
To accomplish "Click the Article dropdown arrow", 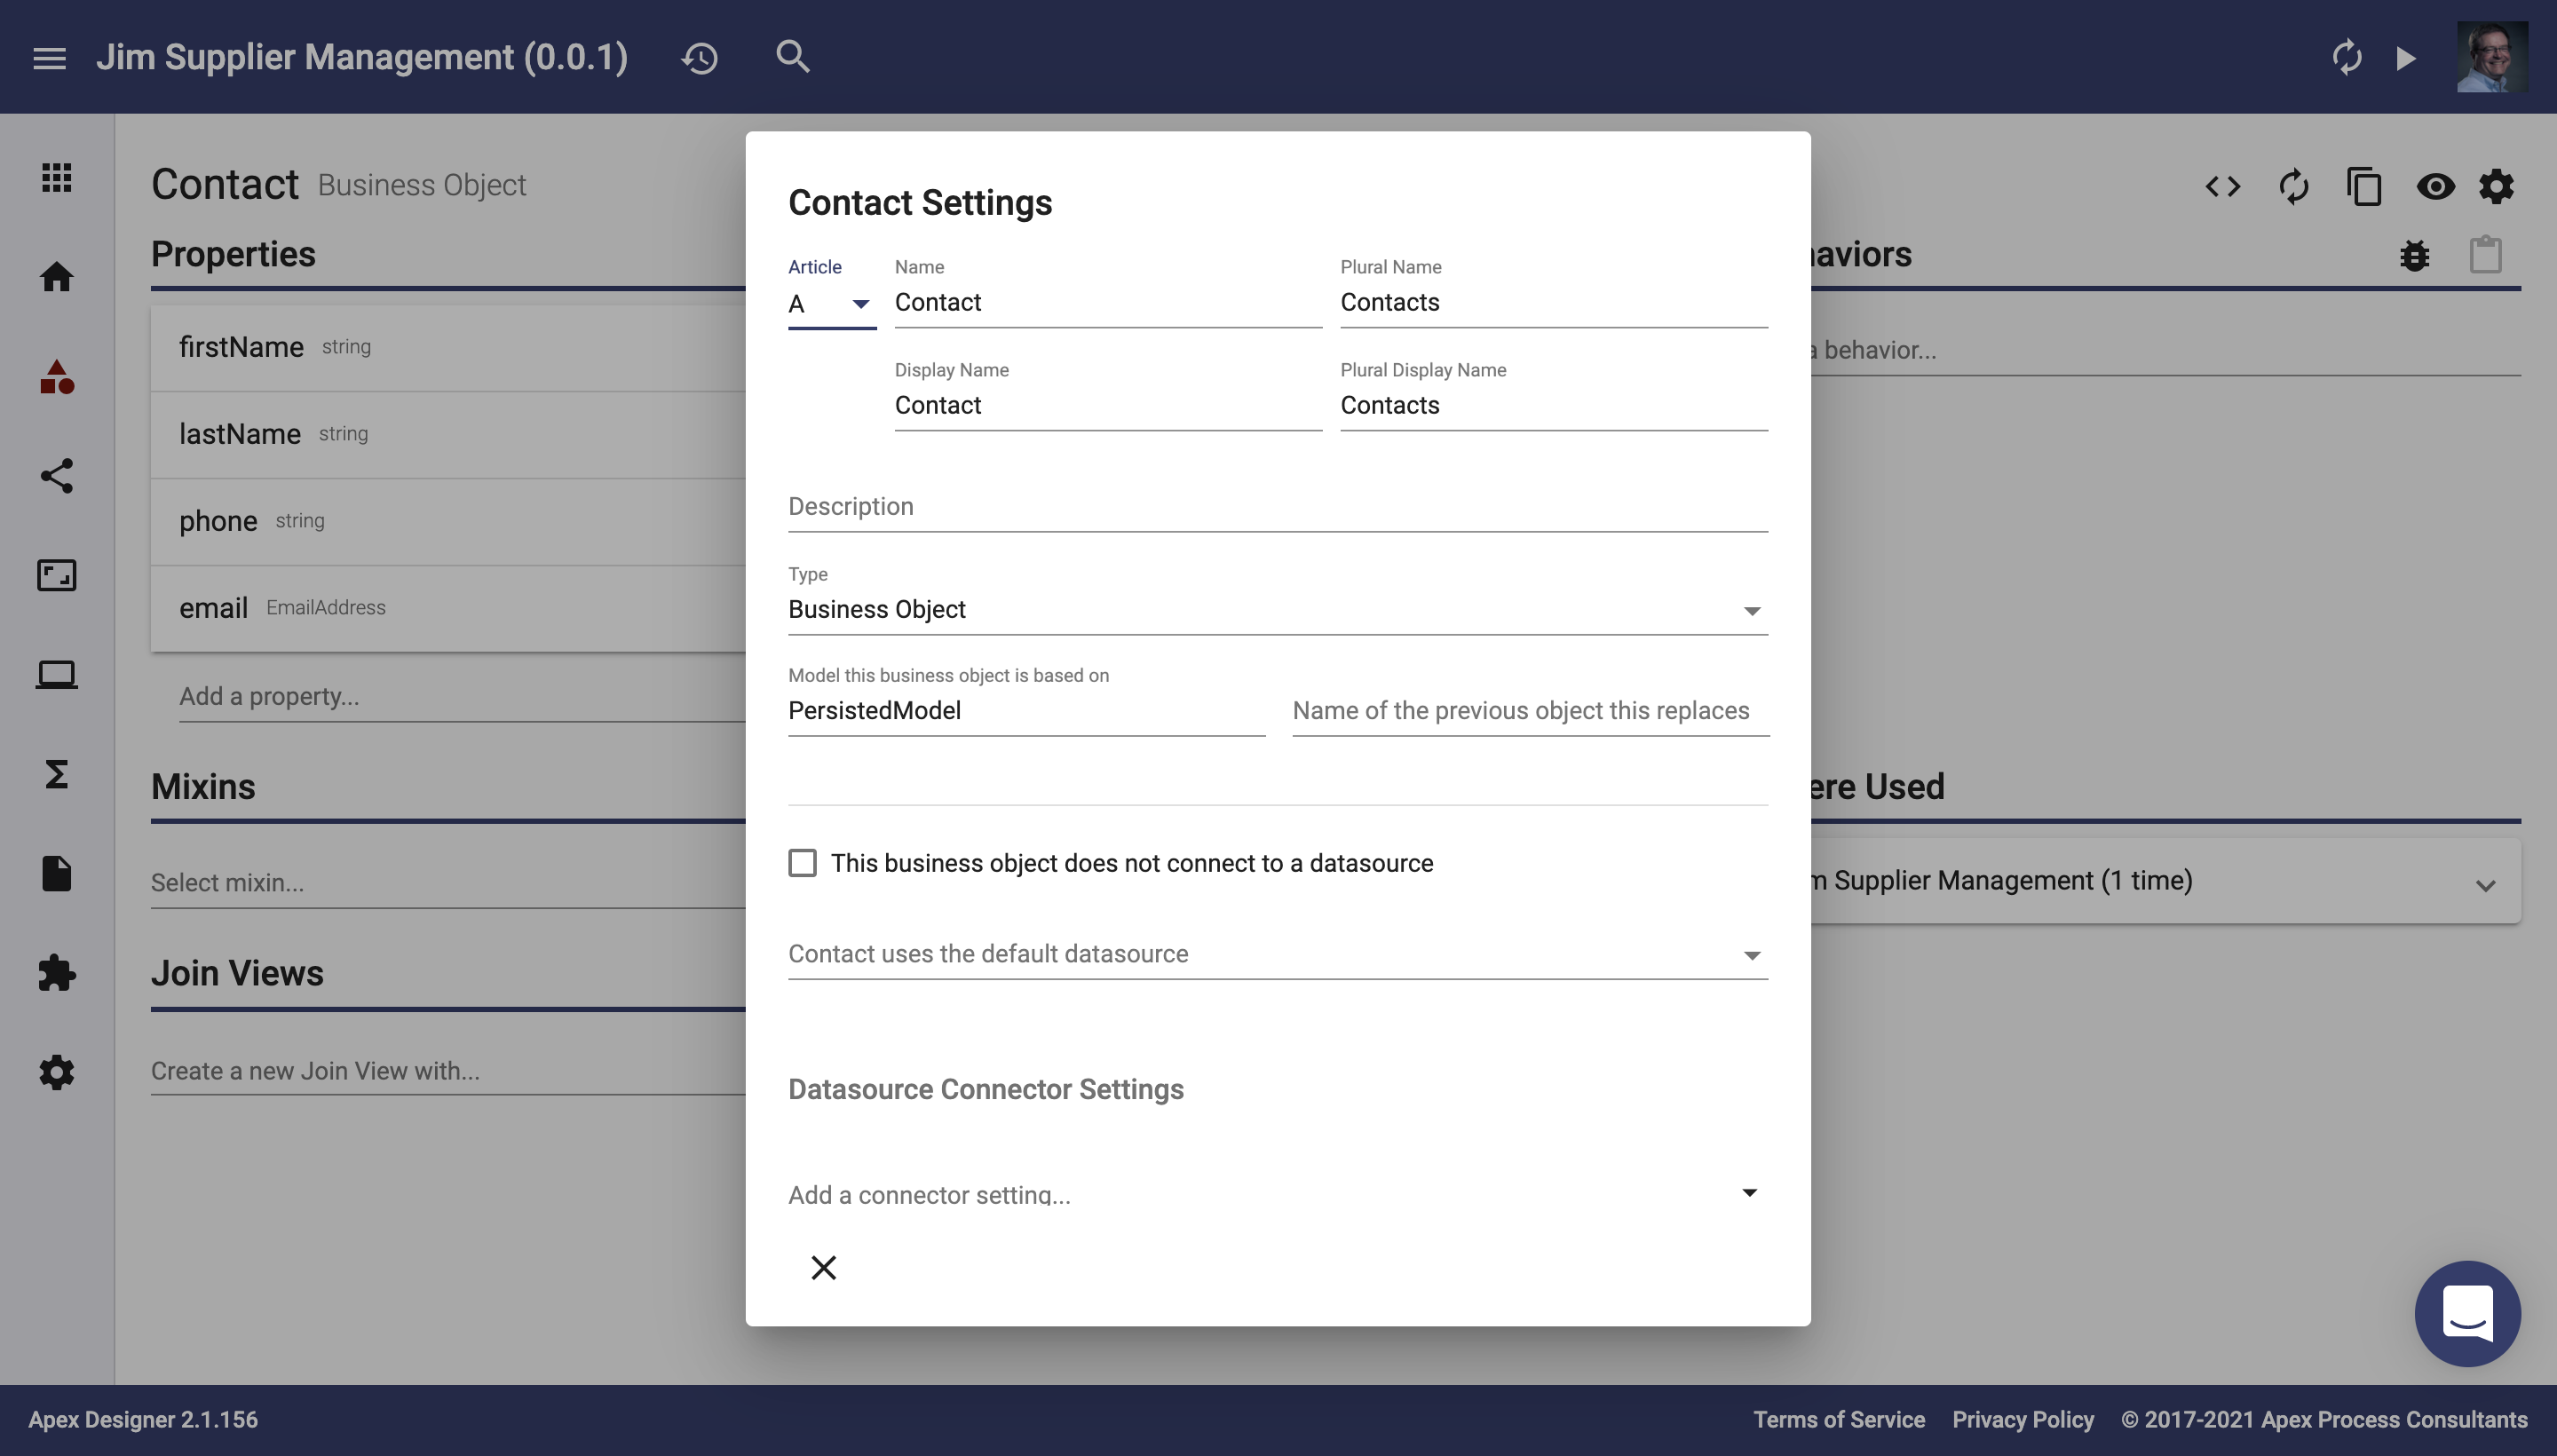I will (860, 304).
